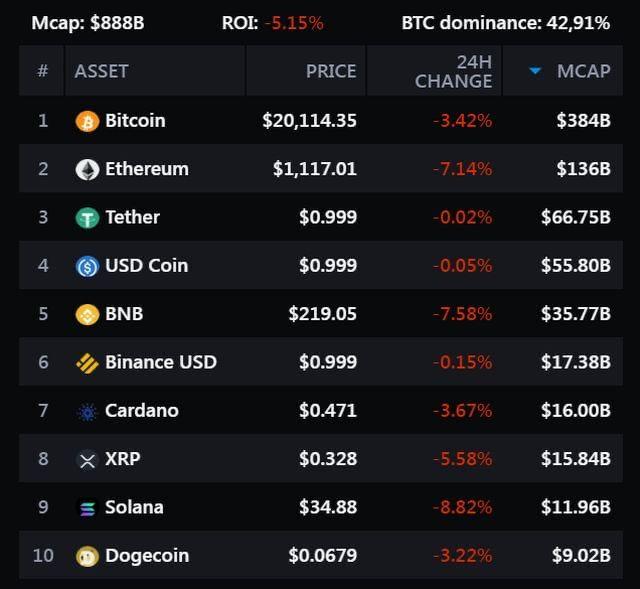Open the Dogecoin asset name link
Viewport: 640px width, 589px height.
point(147,556)
